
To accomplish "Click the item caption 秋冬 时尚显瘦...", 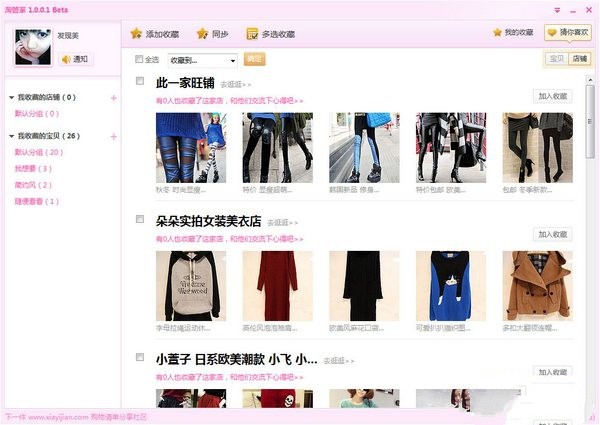I will pos(181,190).
